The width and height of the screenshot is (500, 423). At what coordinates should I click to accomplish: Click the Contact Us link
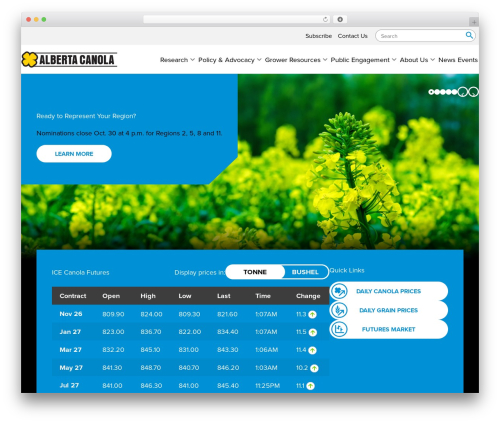[352, 36]
